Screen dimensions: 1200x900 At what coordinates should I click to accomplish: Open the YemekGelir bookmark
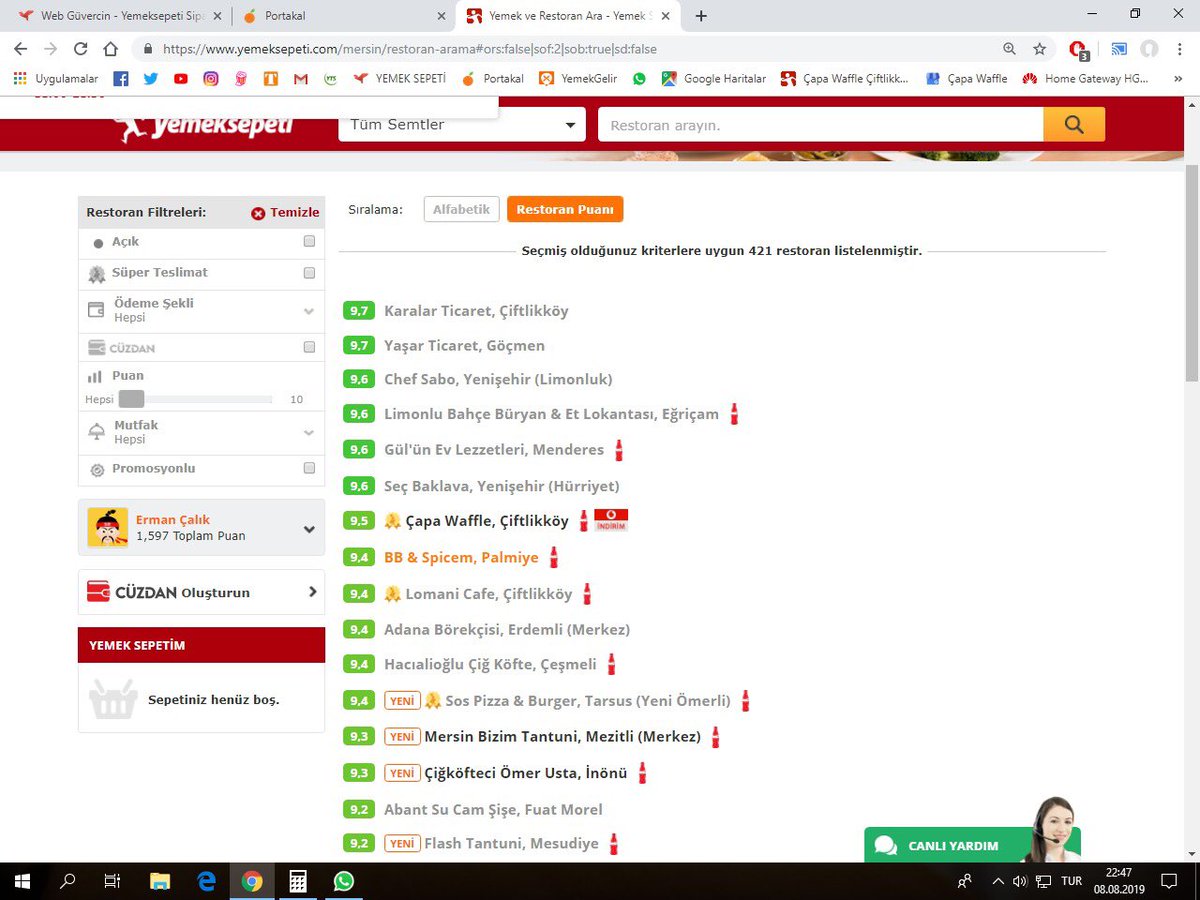(x=578, y=78)
